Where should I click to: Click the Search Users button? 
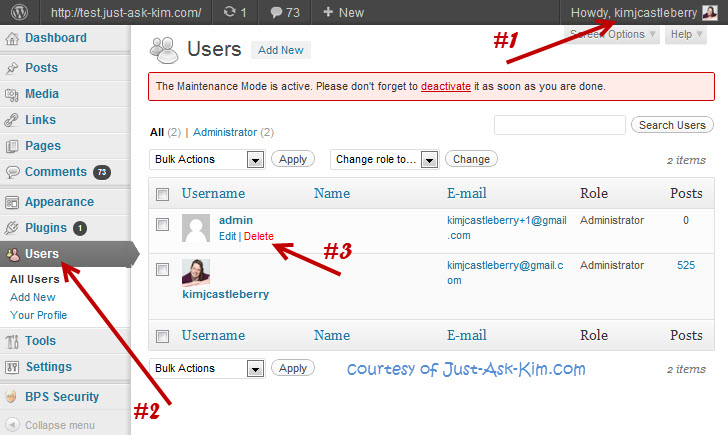pyautogui.click(x=672, y=125)
